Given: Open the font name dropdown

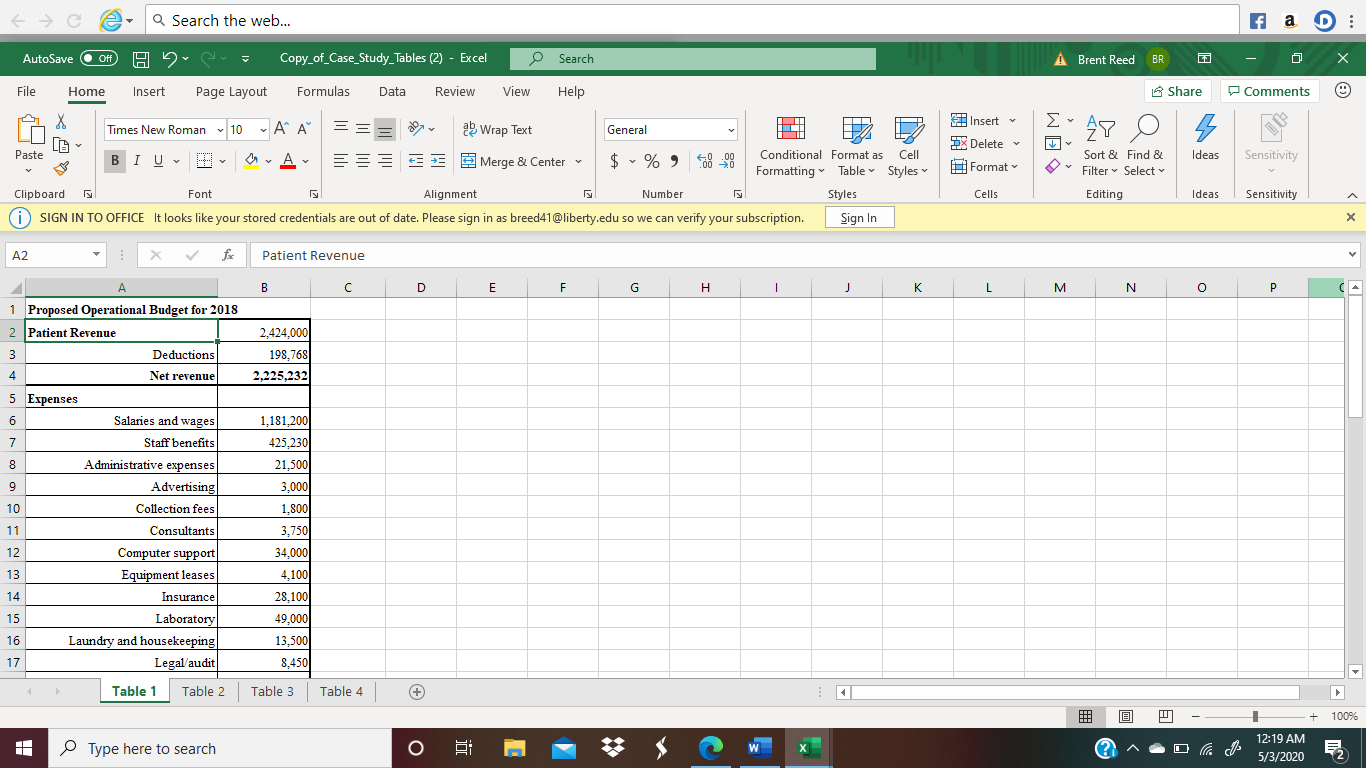Looking at the screenshot, I should tap(221, 130).
